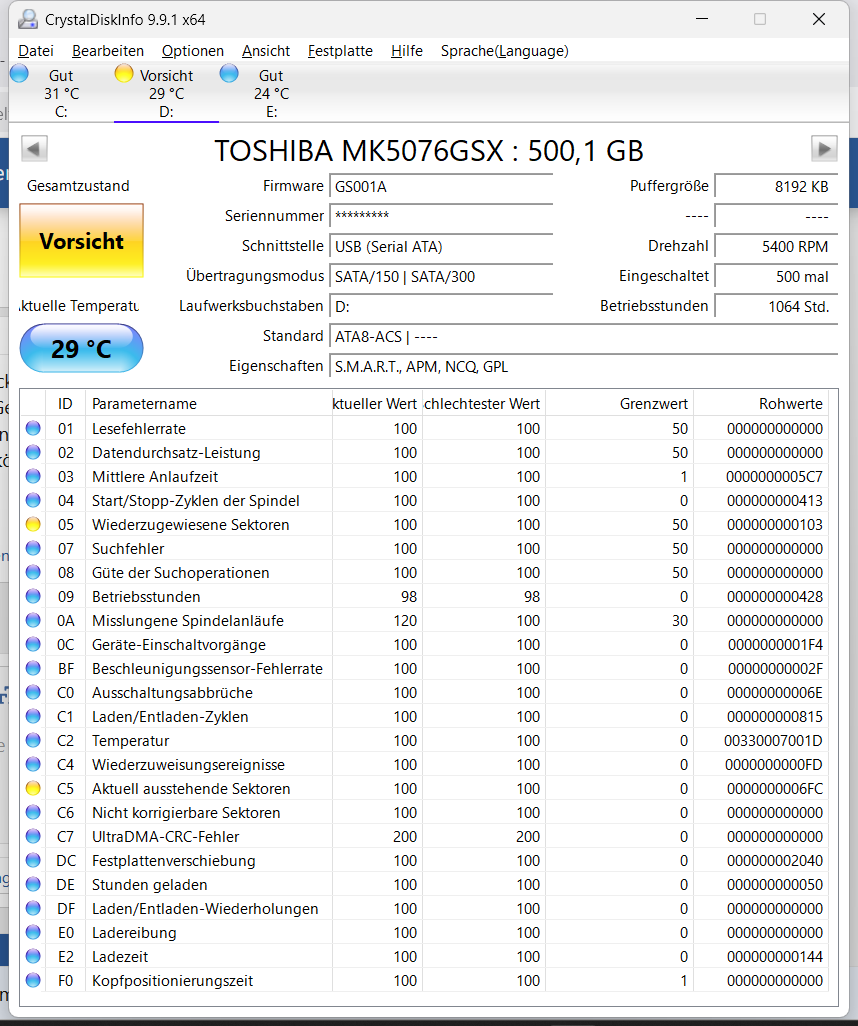Viewport: 858px width, 1026px height.
Task: Click the Grenzwert column header
Action: (x=620, y=404)
